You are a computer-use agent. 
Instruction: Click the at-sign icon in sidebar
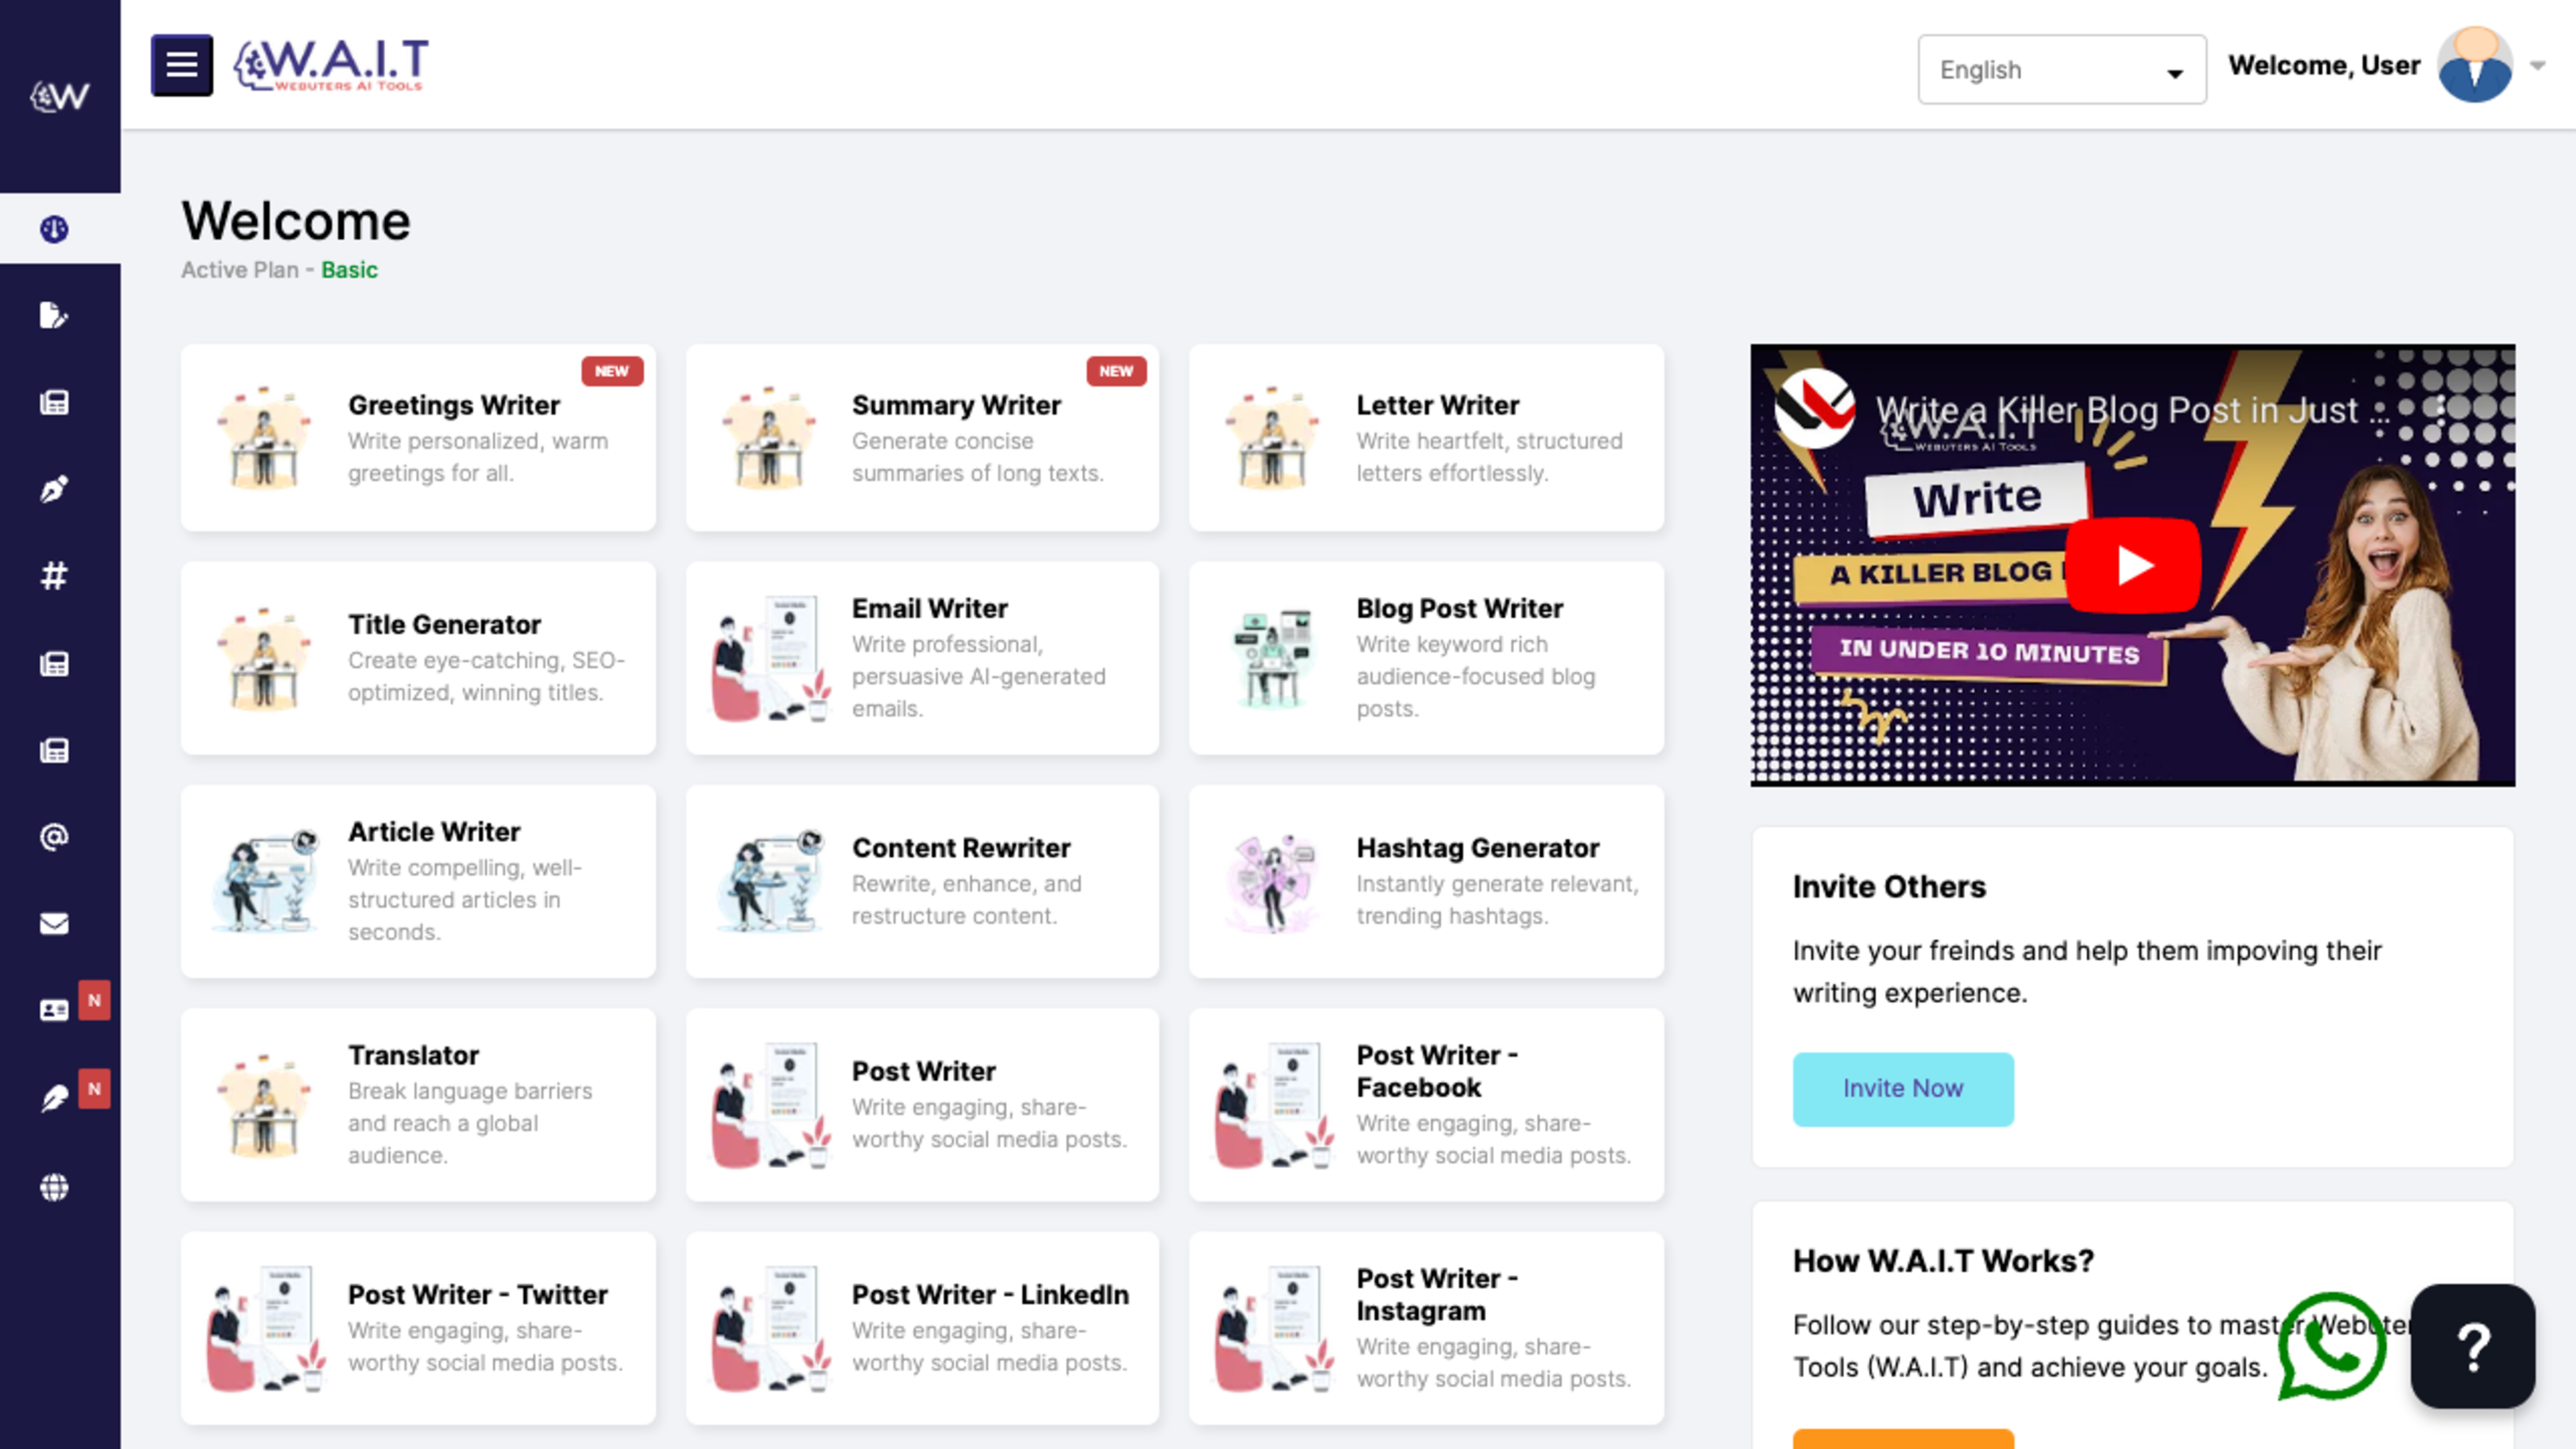click(x=55, y=837)
